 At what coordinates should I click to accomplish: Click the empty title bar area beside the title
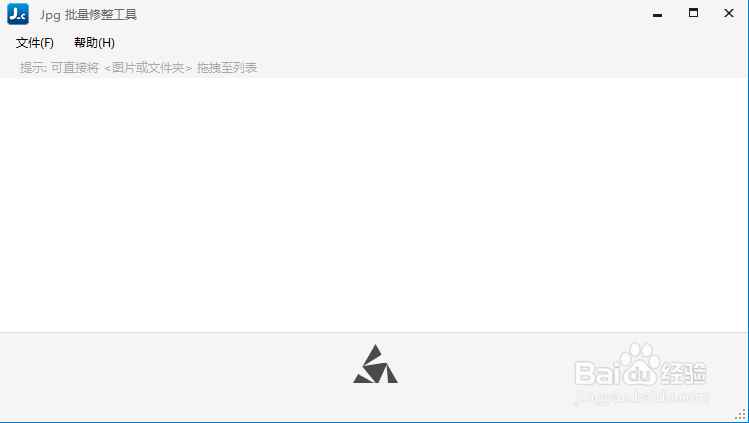(392, 14)
